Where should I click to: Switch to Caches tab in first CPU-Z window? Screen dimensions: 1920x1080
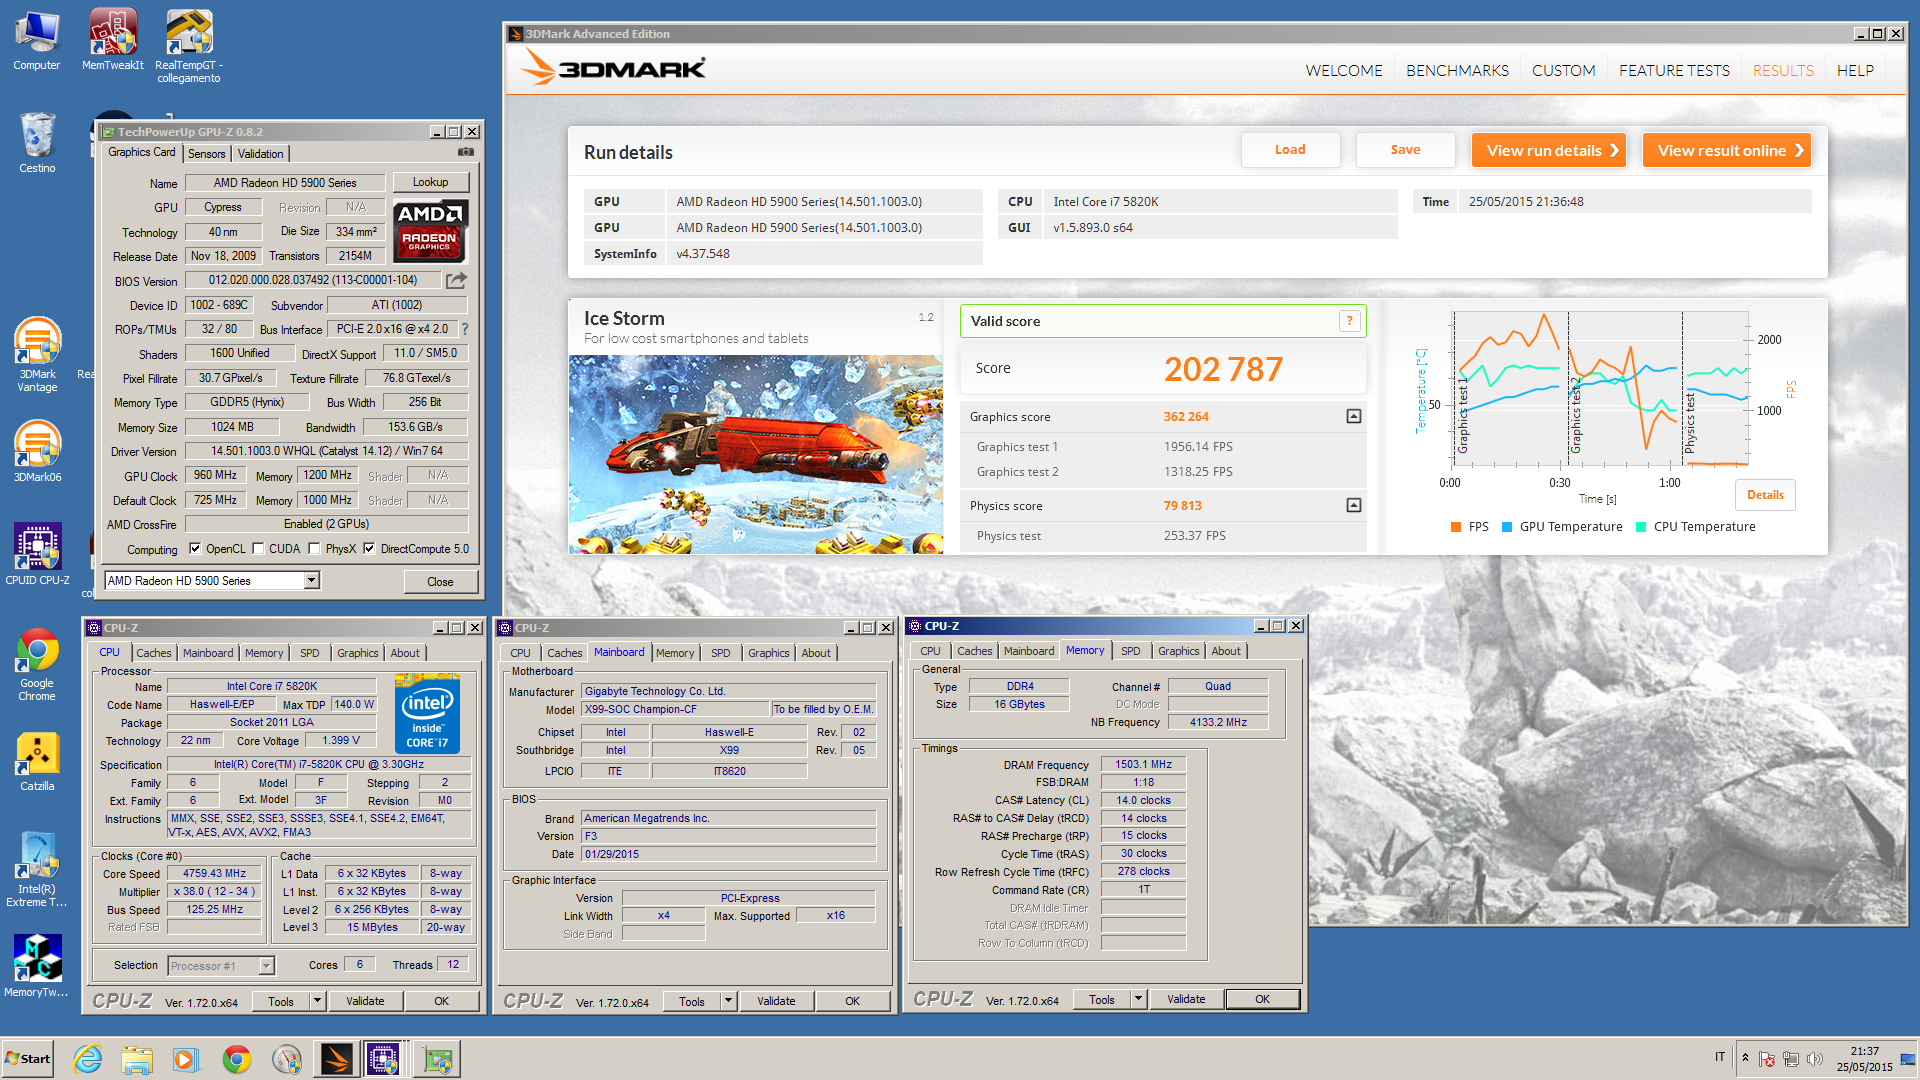pyautogui.click(x=153, y=653)
